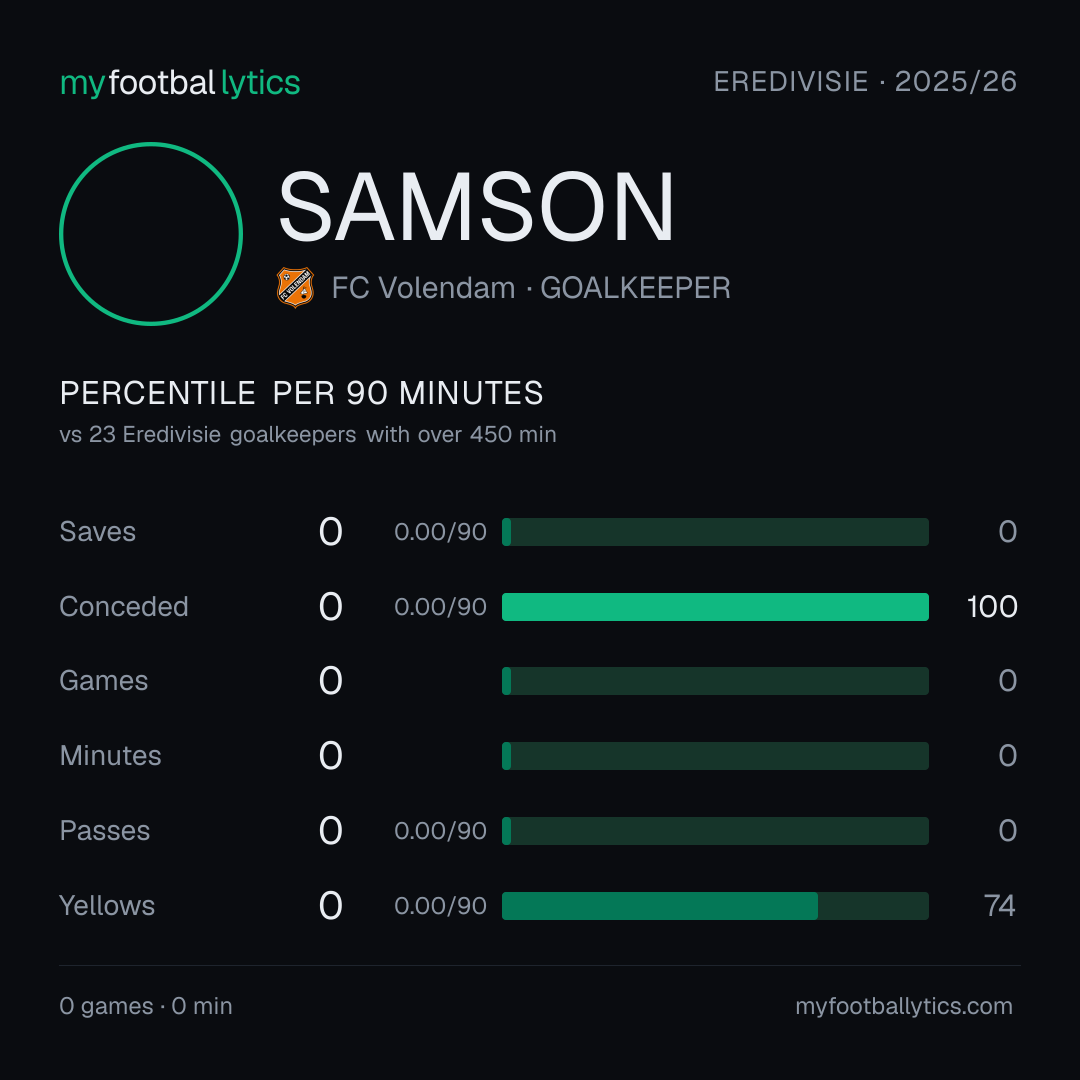Click the FC Volendam · GOALKEEPER text

(531, 288)
